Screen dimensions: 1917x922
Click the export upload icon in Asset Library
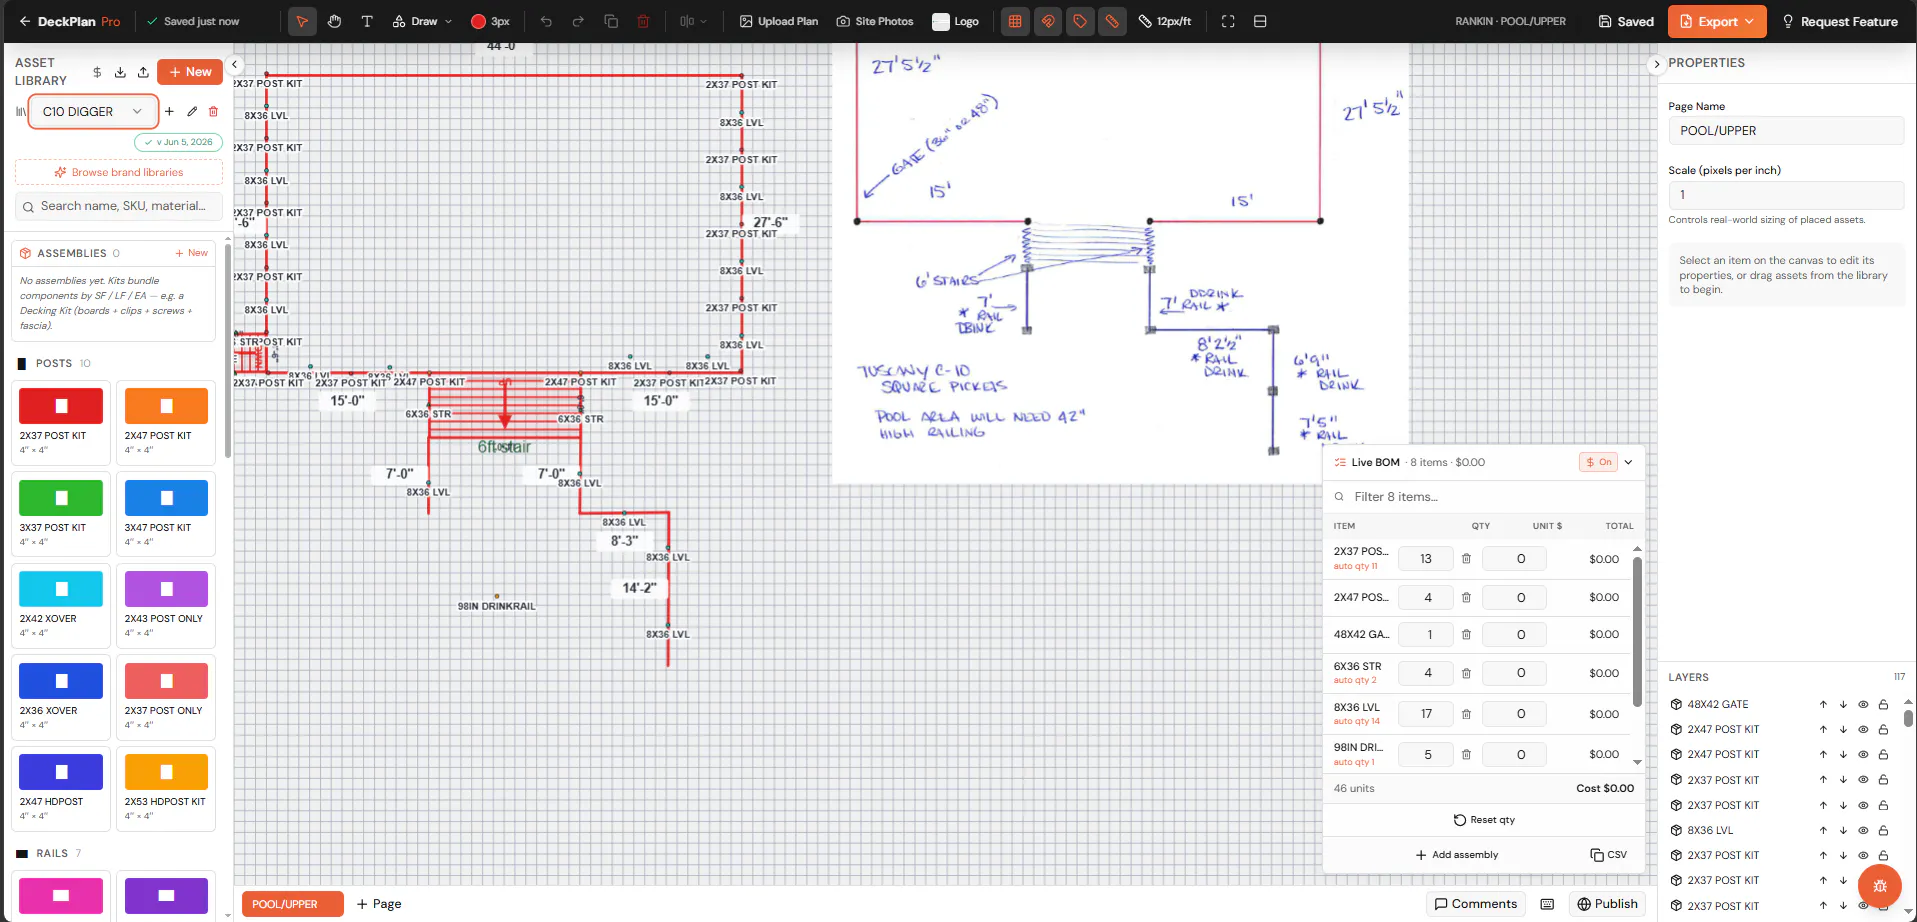point(143,72)
